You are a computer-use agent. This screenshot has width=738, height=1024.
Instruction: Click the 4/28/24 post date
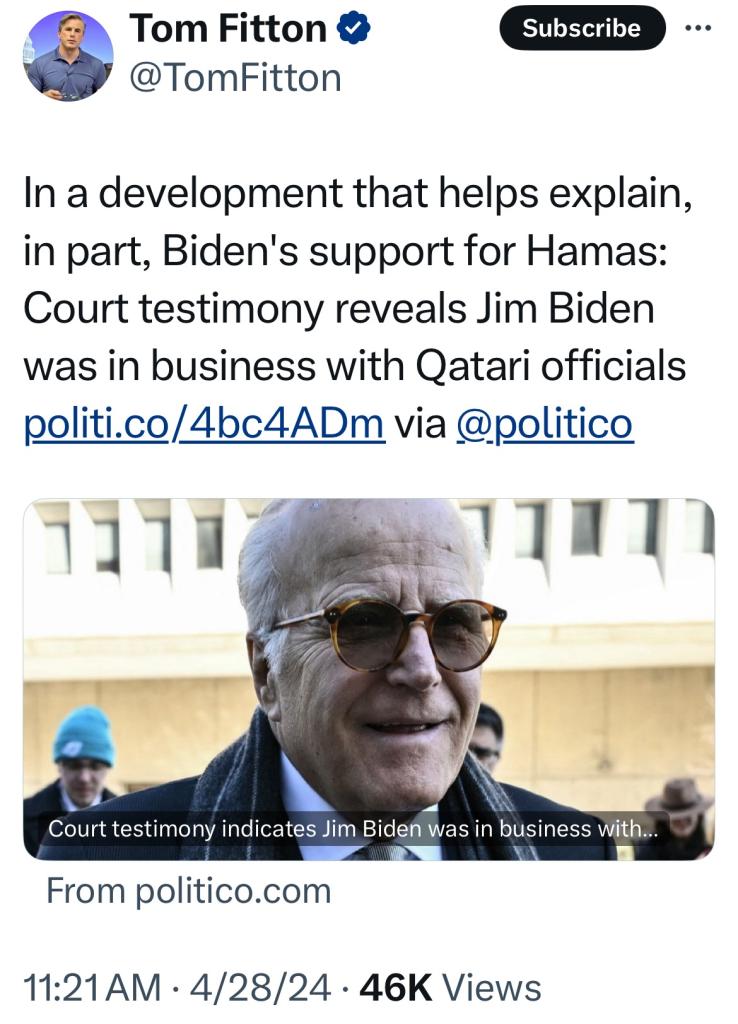pyautogui.click(x=262, y=988)
